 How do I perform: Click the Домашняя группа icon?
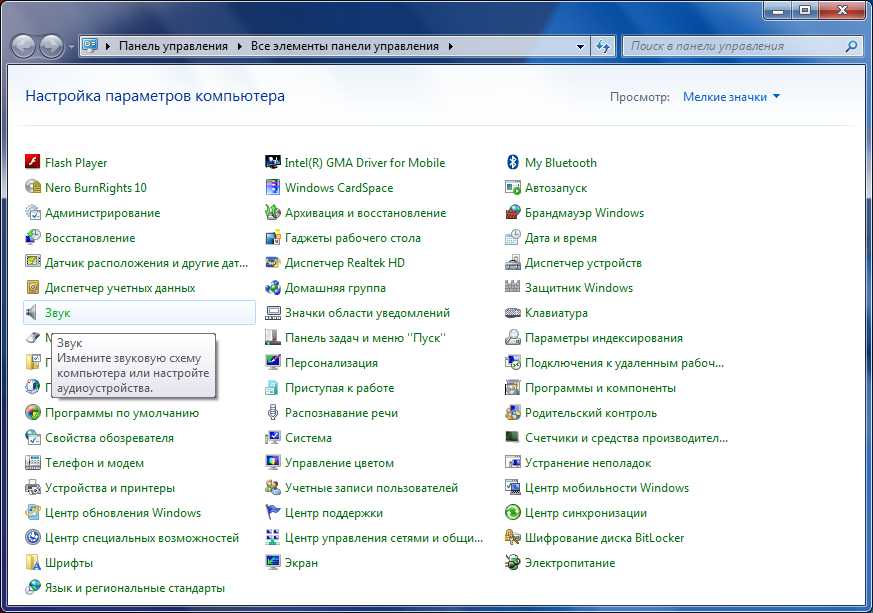click(273, 287)
